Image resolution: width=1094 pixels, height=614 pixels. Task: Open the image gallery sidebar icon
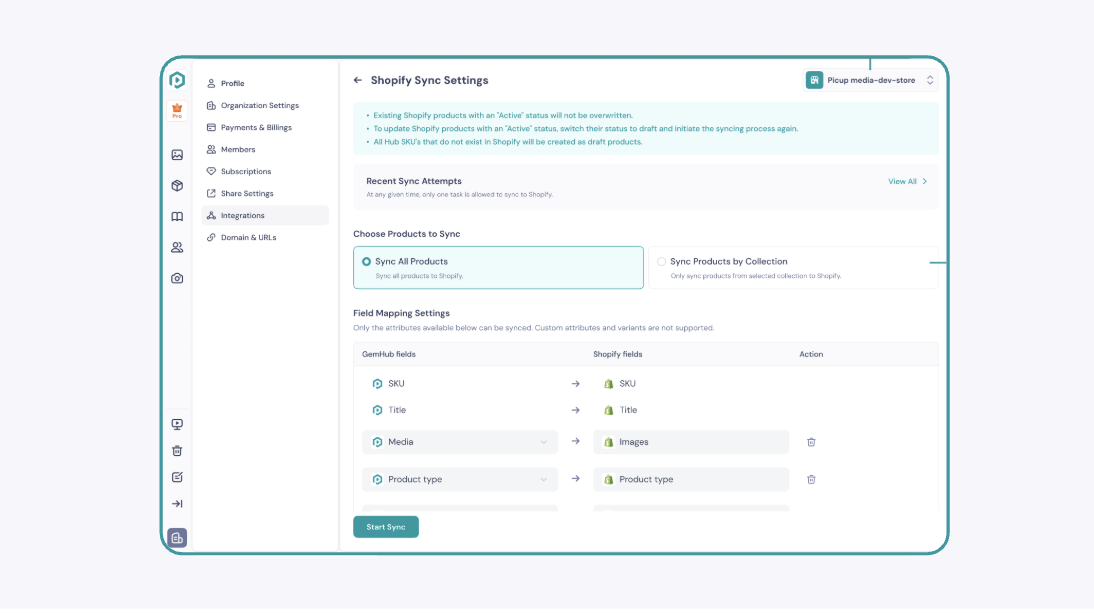pyautogui.click(x=177, y=155)
